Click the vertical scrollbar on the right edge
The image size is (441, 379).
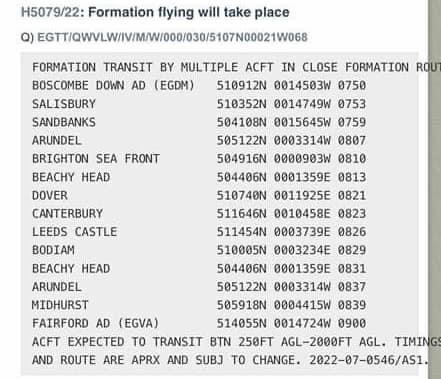435,189
